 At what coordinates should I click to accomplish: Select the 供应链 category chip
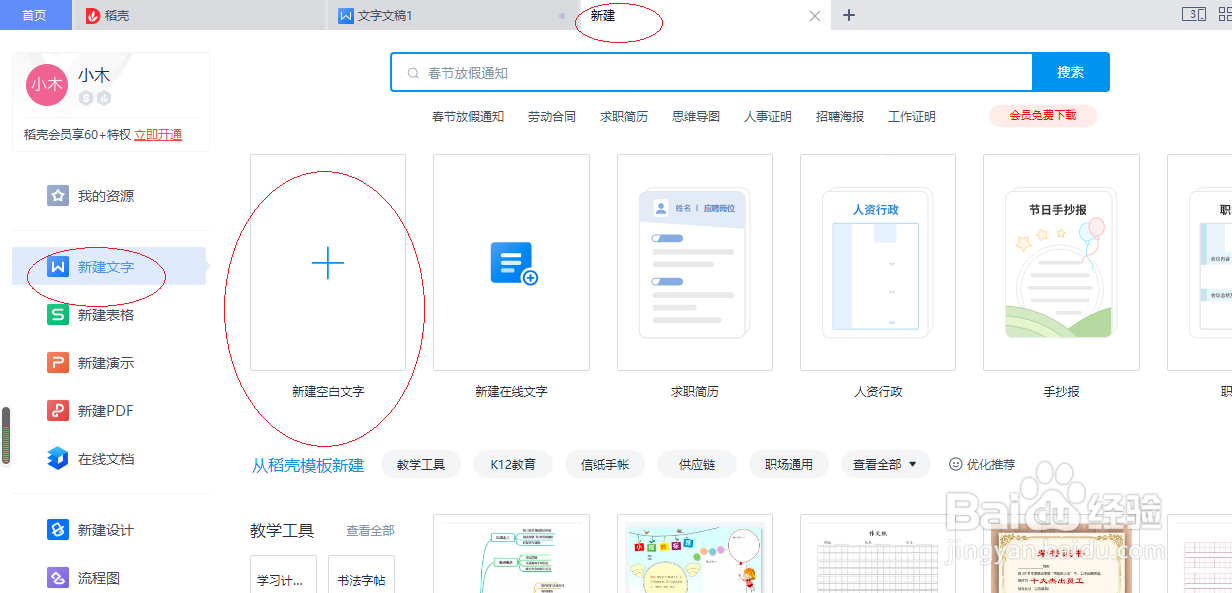tap(697, 464)
